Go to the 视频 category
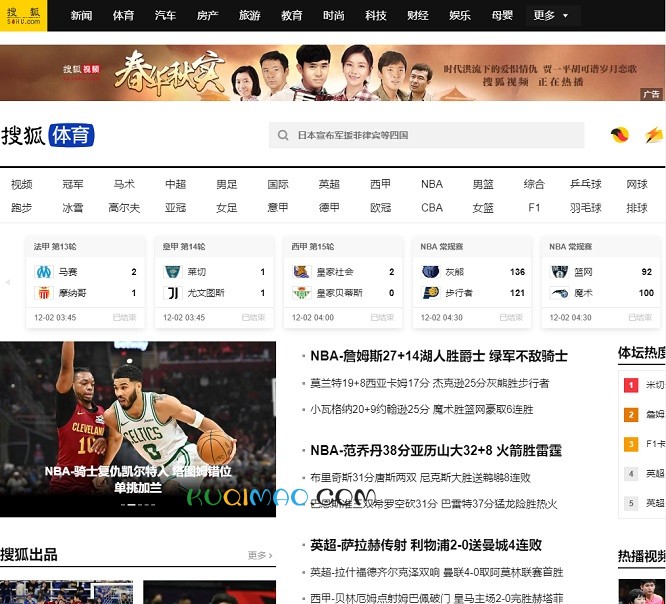Viewport: 666px width, 604px height. click(x=22, y=184)
